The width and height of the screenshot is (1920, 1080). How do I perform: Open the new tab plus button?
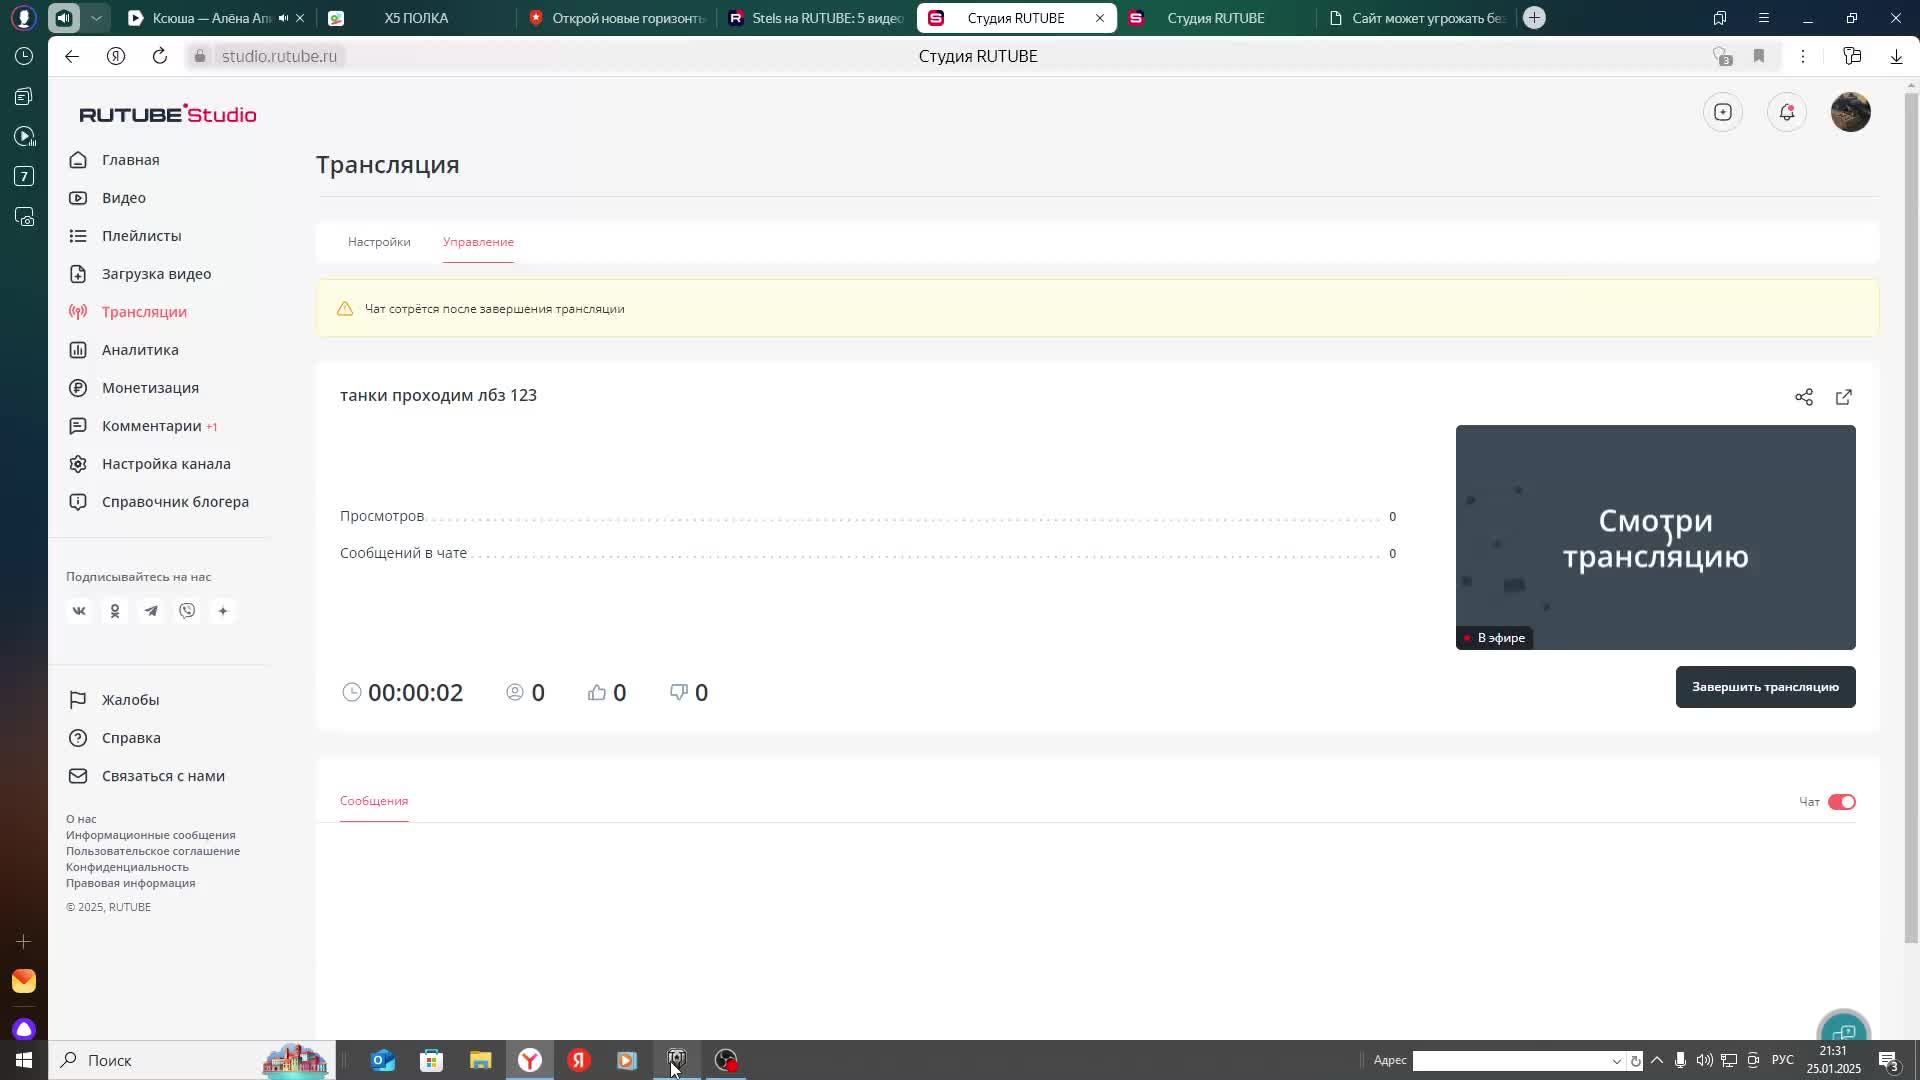1534,18
